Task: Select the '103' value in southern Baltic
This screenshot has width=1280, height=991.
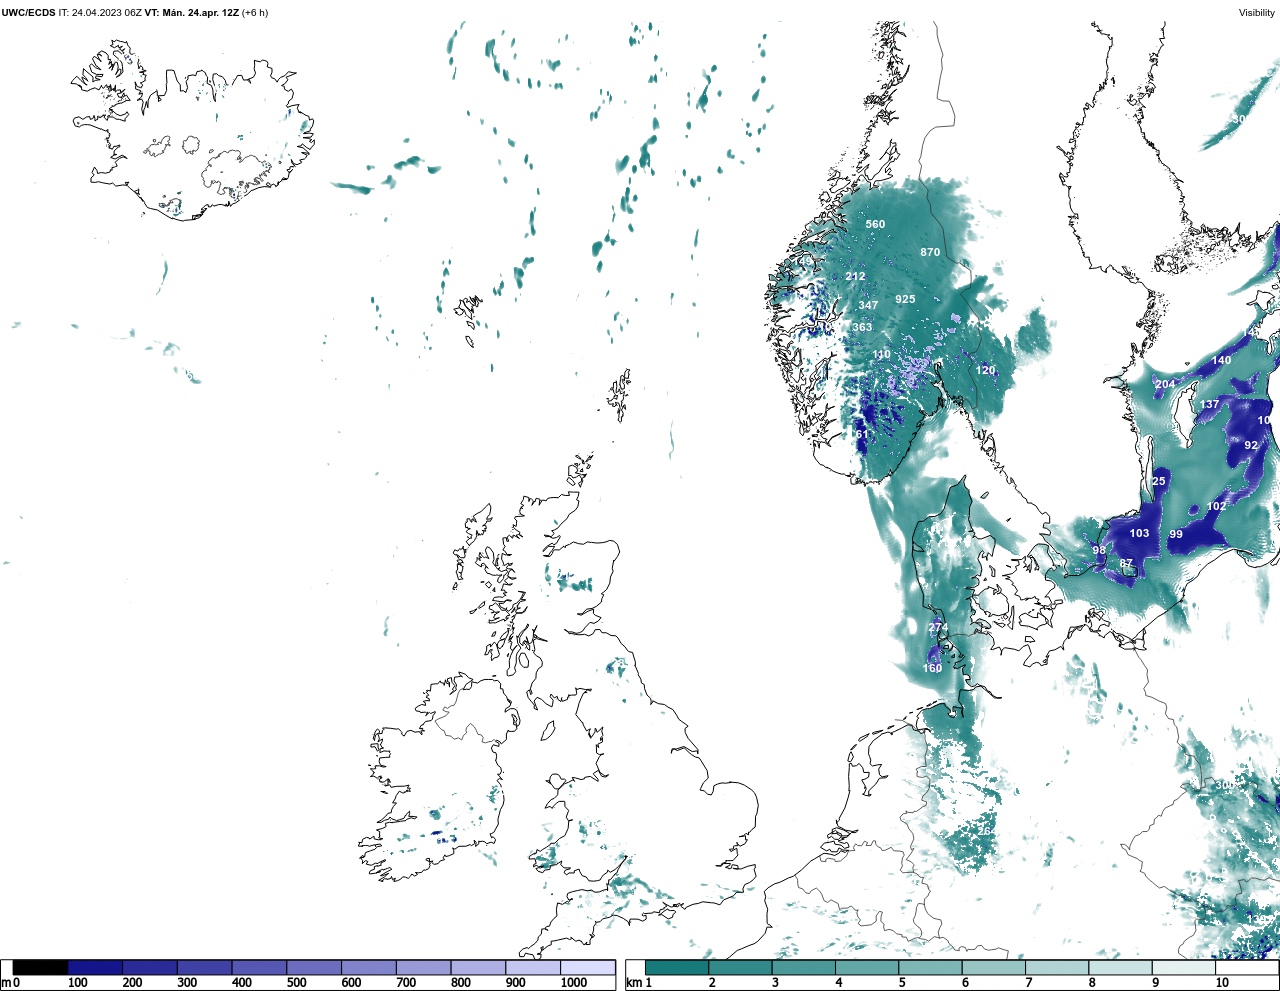Action: (1139, 533)
